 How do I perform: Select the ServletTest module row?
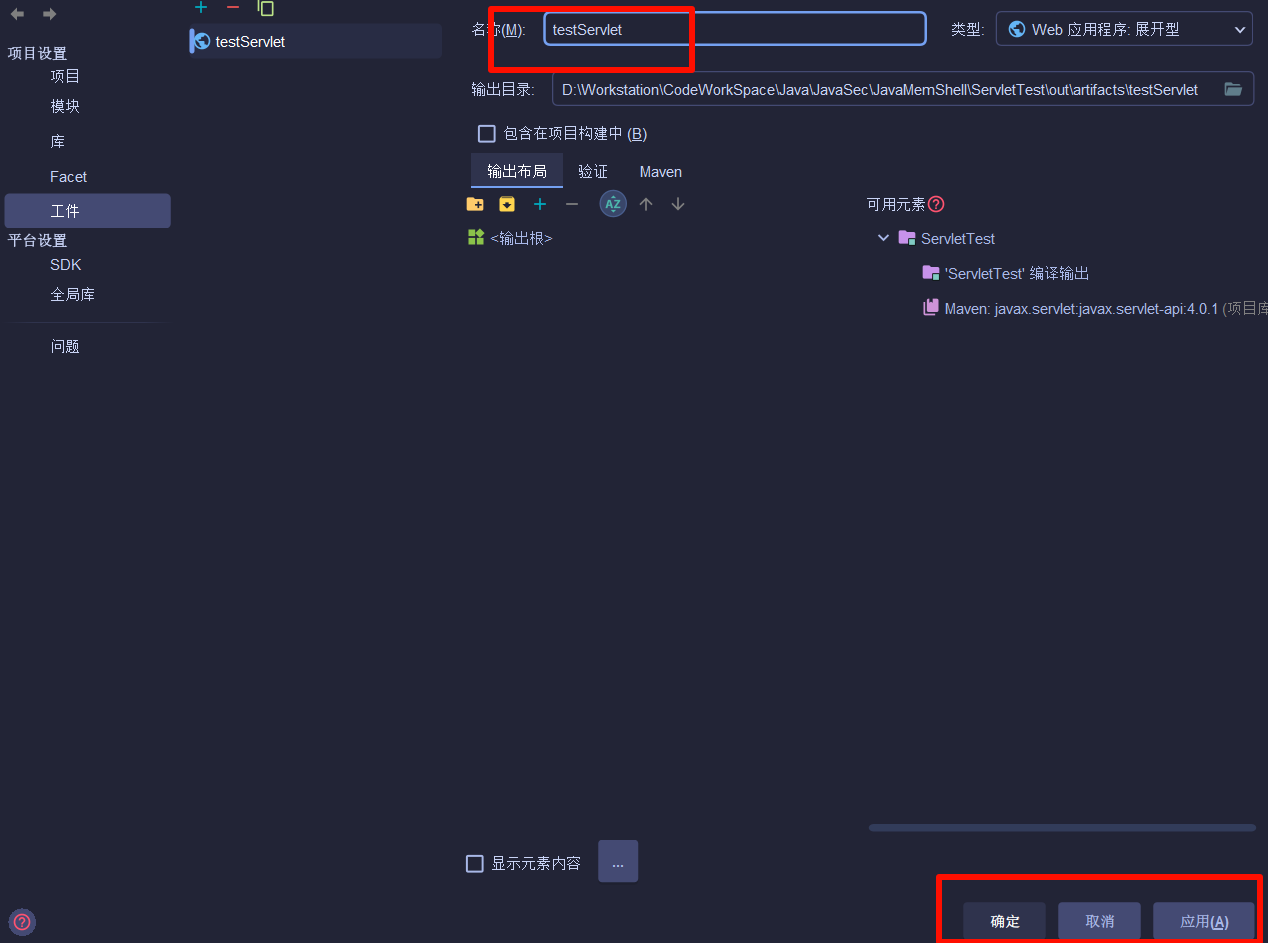tap(947, 238)
